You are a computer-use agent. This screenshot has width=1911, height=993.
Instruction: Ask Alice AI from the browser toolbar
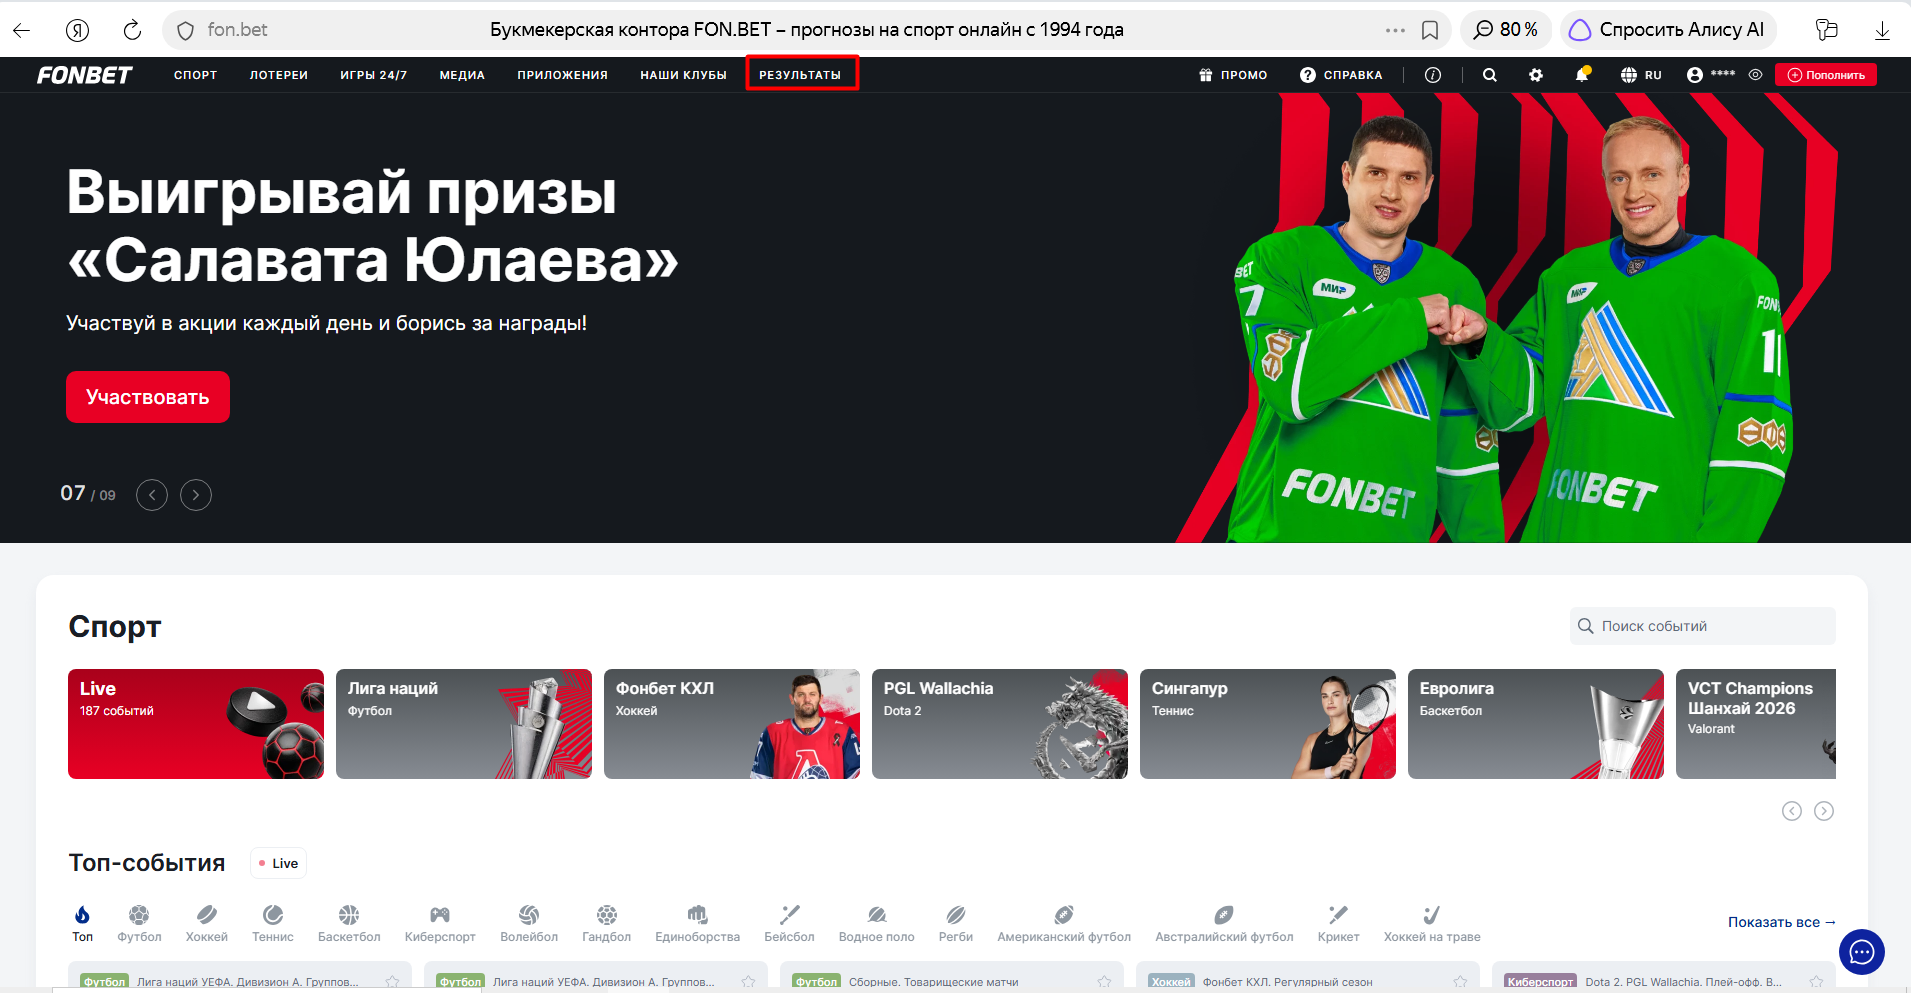[1667, 30]
